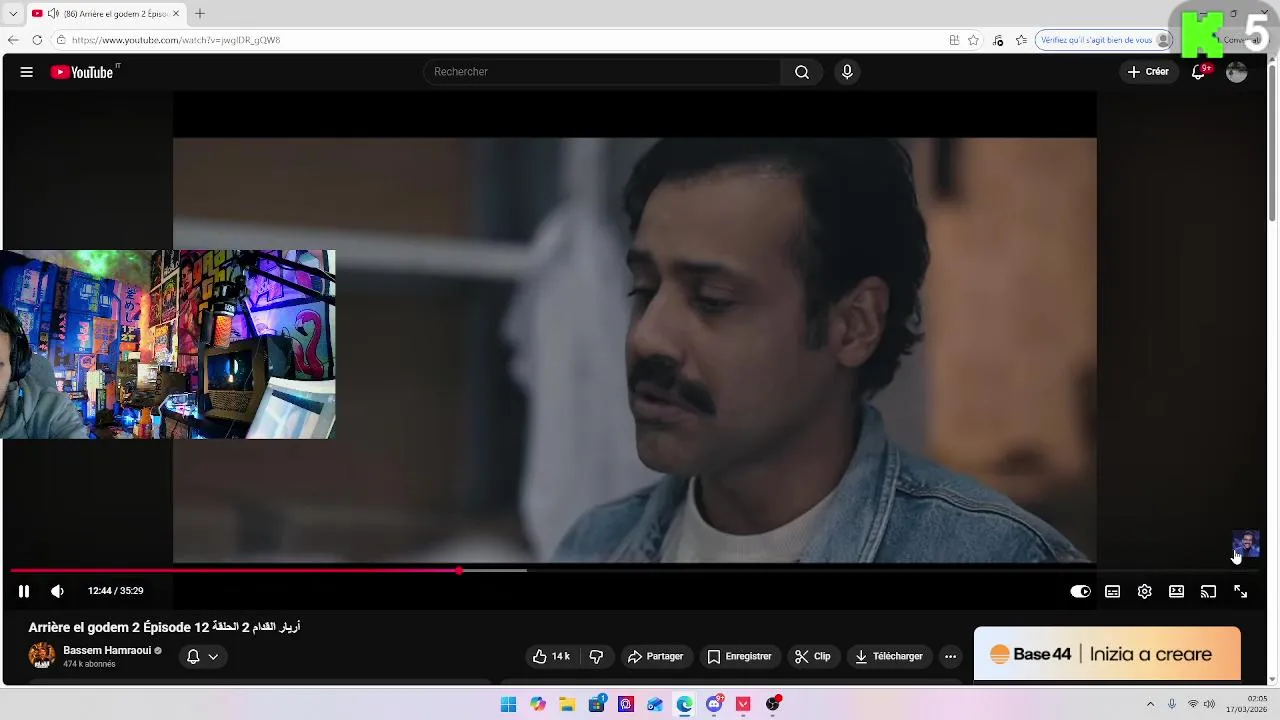Open the Windows Start menu
This screenshot has width=1280, height=720.
pyautogui.click(x=508, y=705)
